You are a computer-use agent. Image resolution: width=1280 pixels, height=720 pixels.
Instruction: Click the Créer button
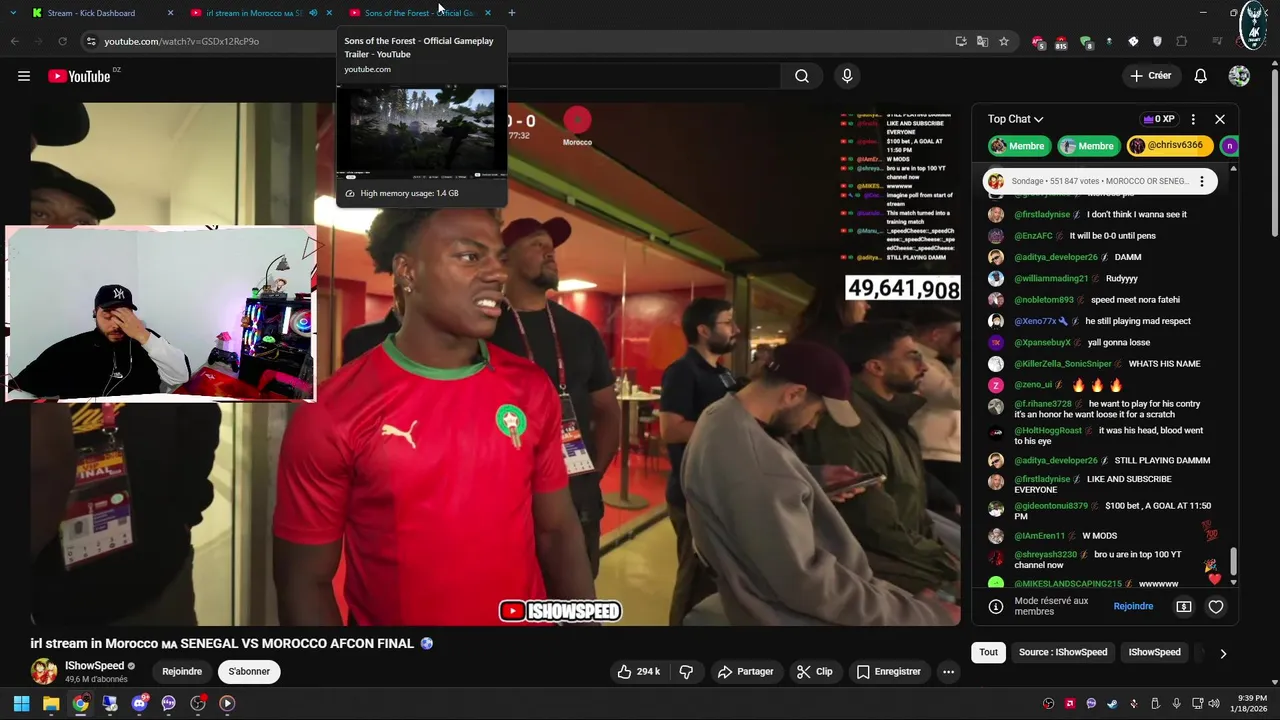[x=1150, y=76]
